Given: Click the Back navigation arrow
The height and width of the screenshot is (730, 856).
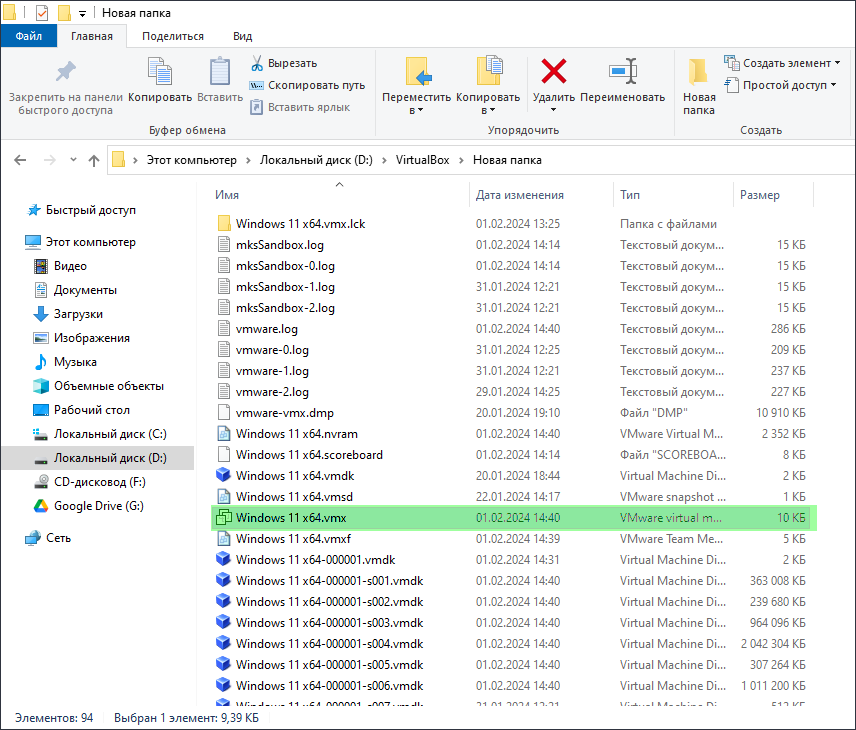Looking at the screenshot, I should click(x=20, y=160).
